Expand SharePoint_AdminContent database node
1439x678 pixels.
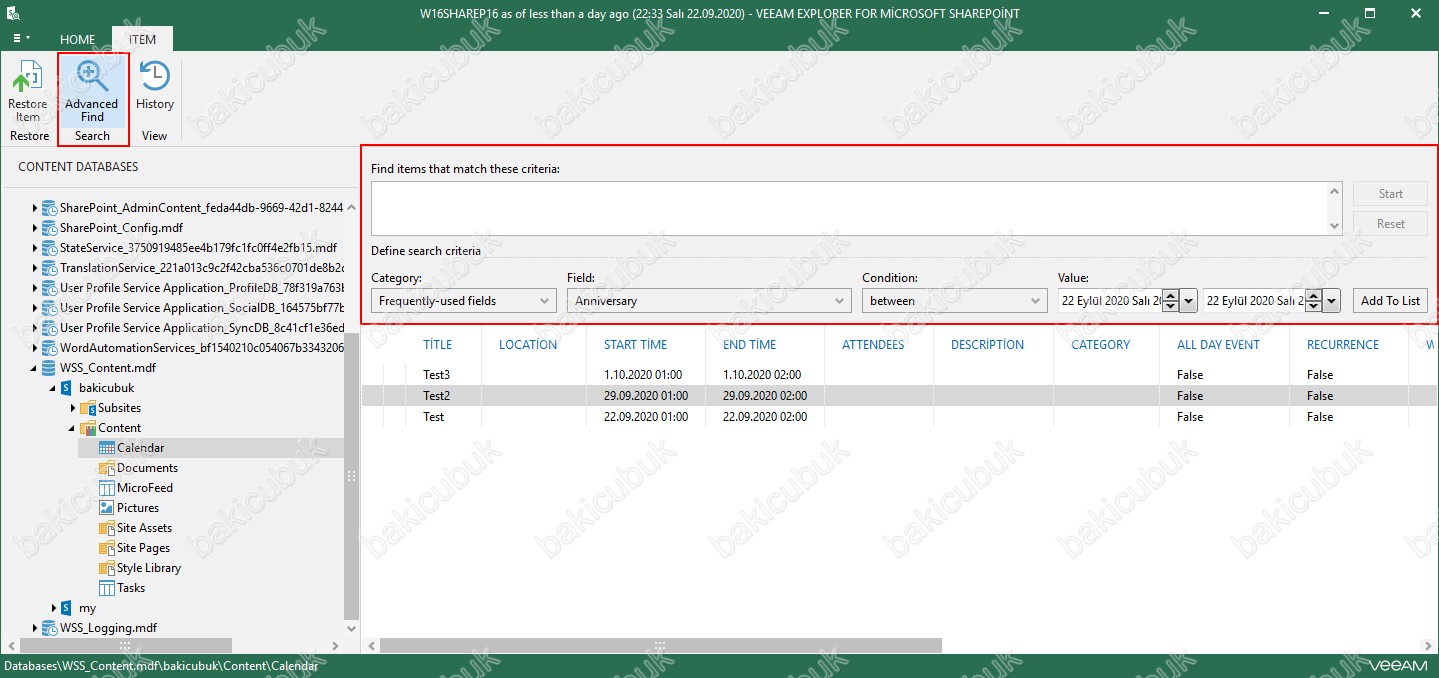[x=35, y=208]
